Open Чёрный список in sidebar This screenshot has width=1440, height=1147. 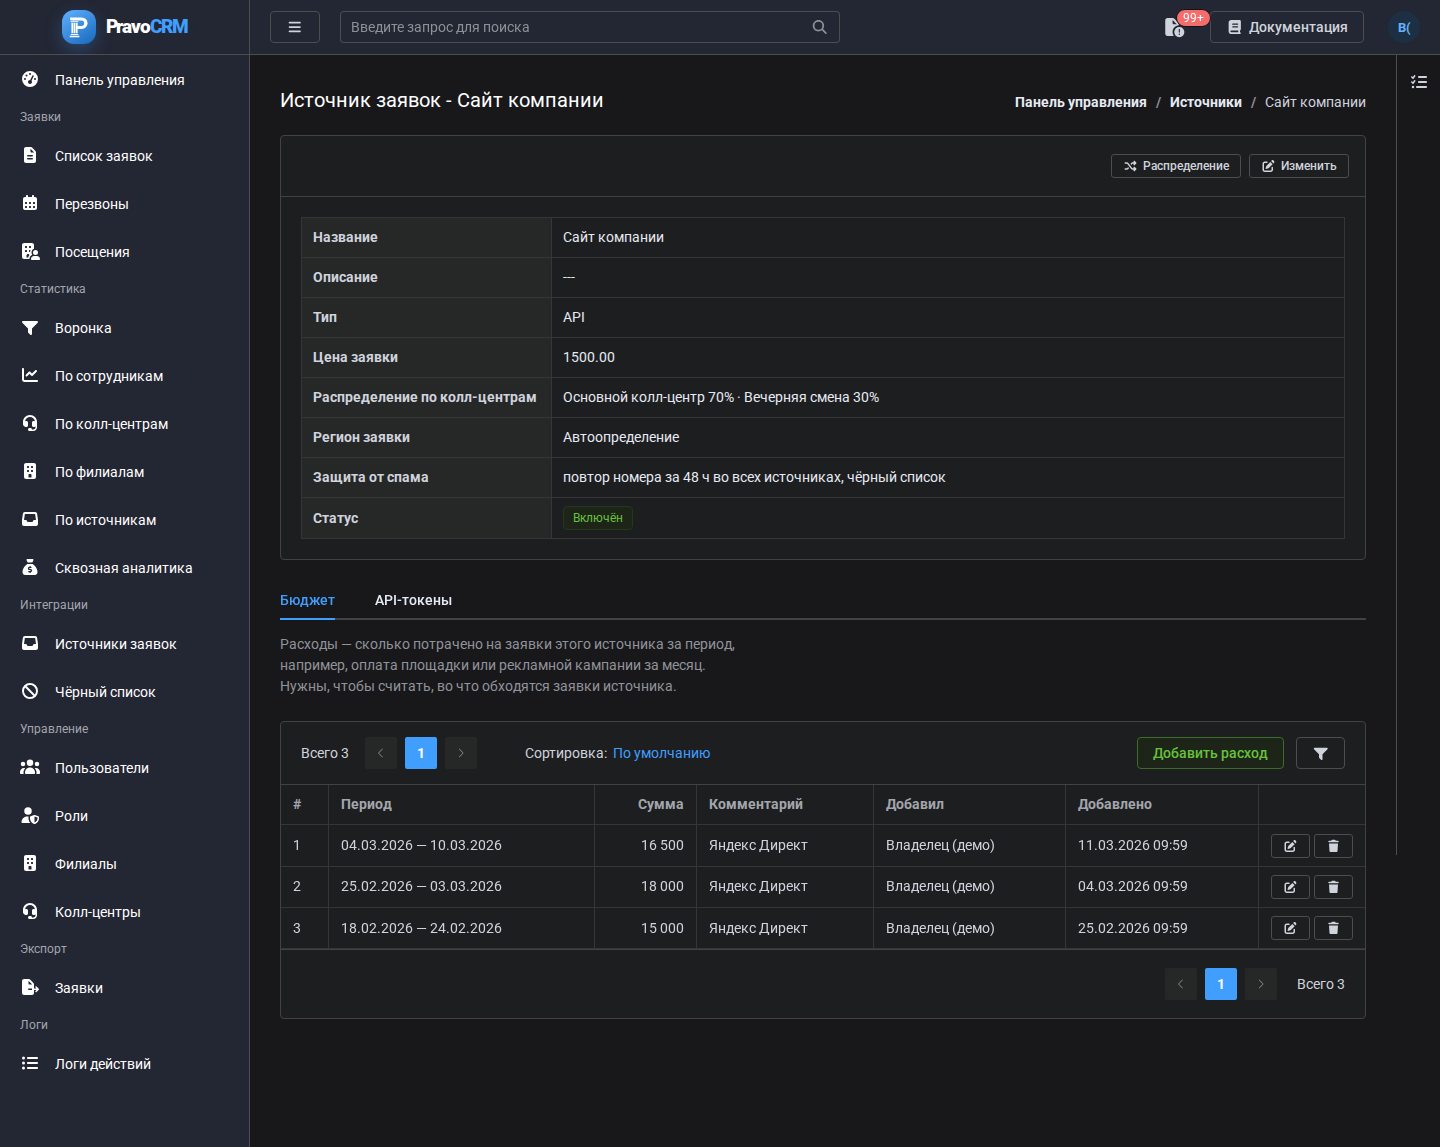pos(124,692)
